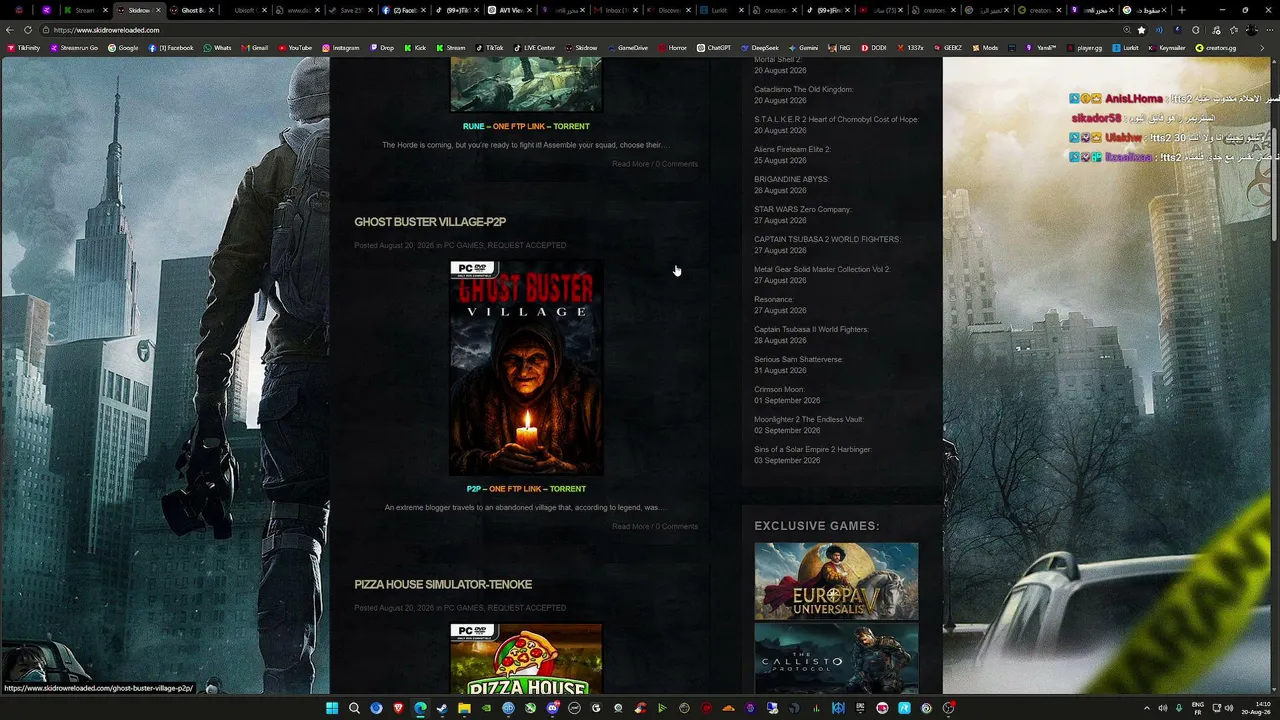This screenshot has width=1280, height=720.
Task: Close the Skidrow browser tab
Action: (x=158, y=10)
